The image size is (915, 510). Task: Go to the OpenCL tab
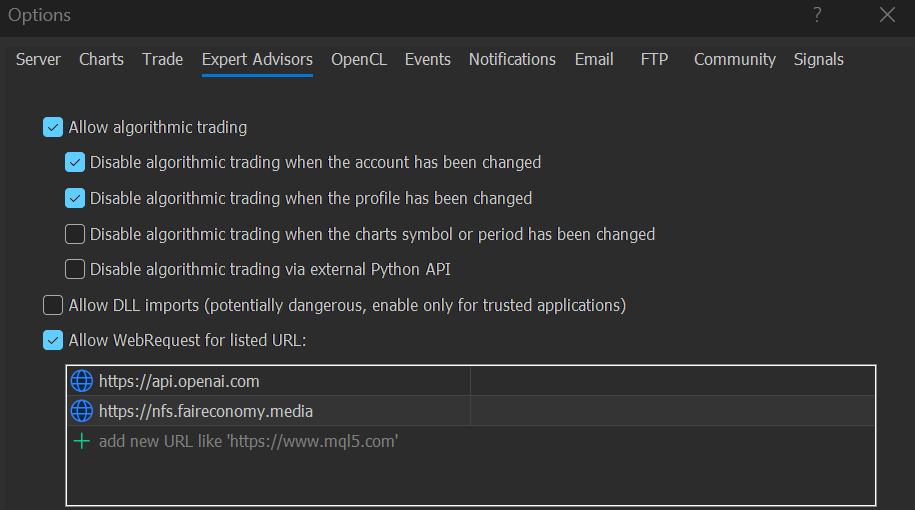359,60
